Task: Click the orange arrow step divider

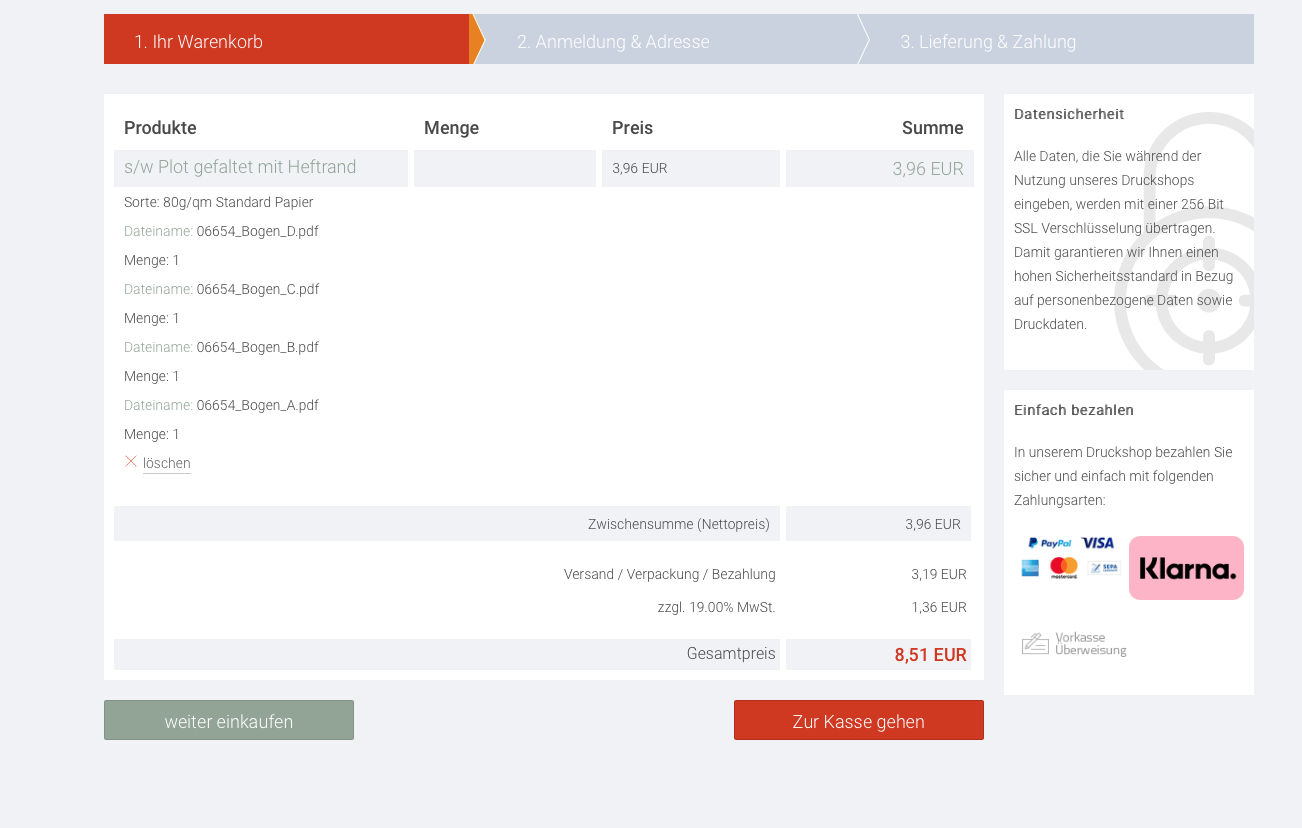Action: (477, 39)
